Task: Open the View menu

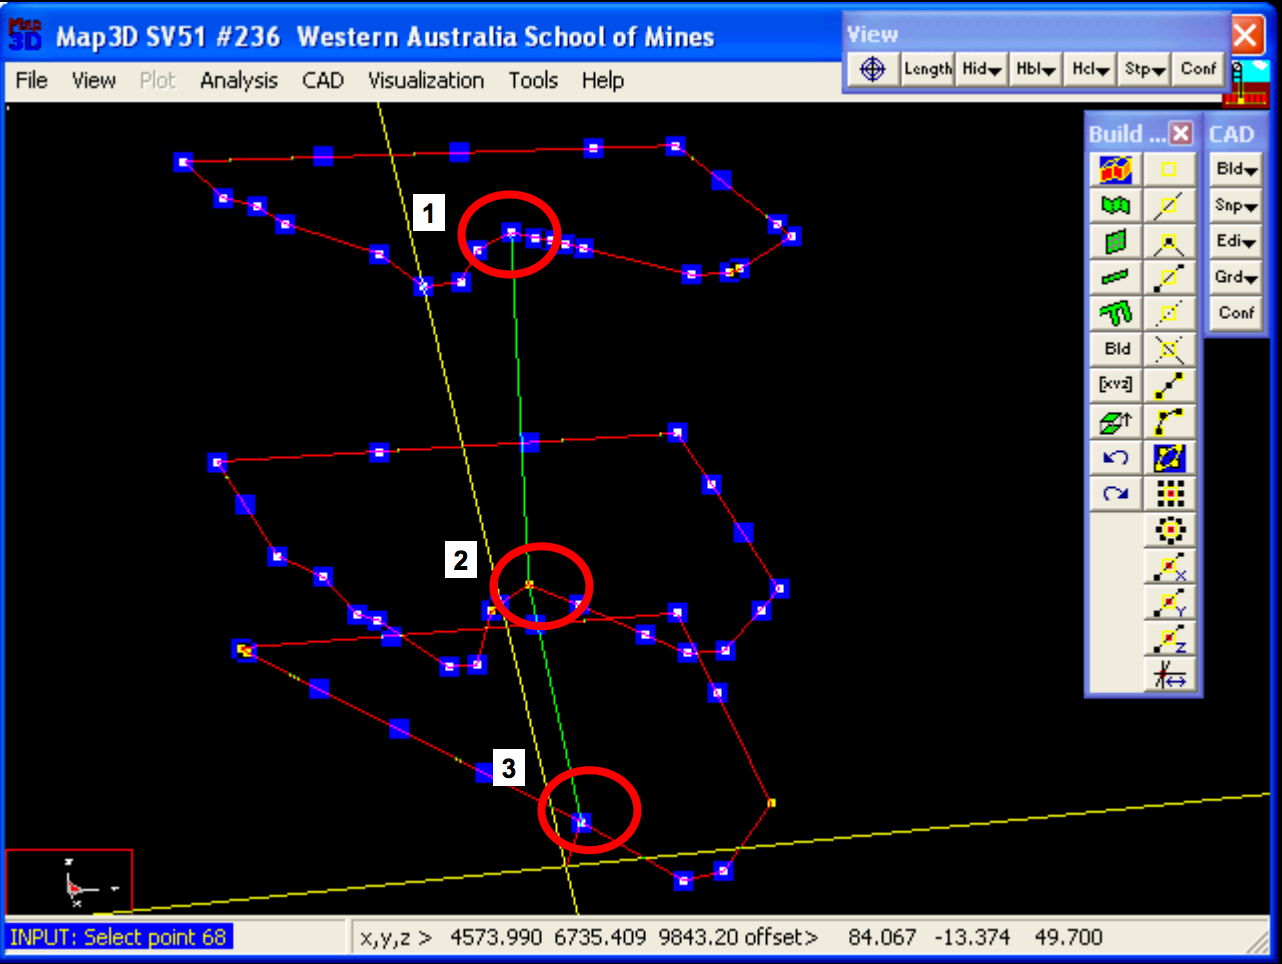Action: pos(93,80)
